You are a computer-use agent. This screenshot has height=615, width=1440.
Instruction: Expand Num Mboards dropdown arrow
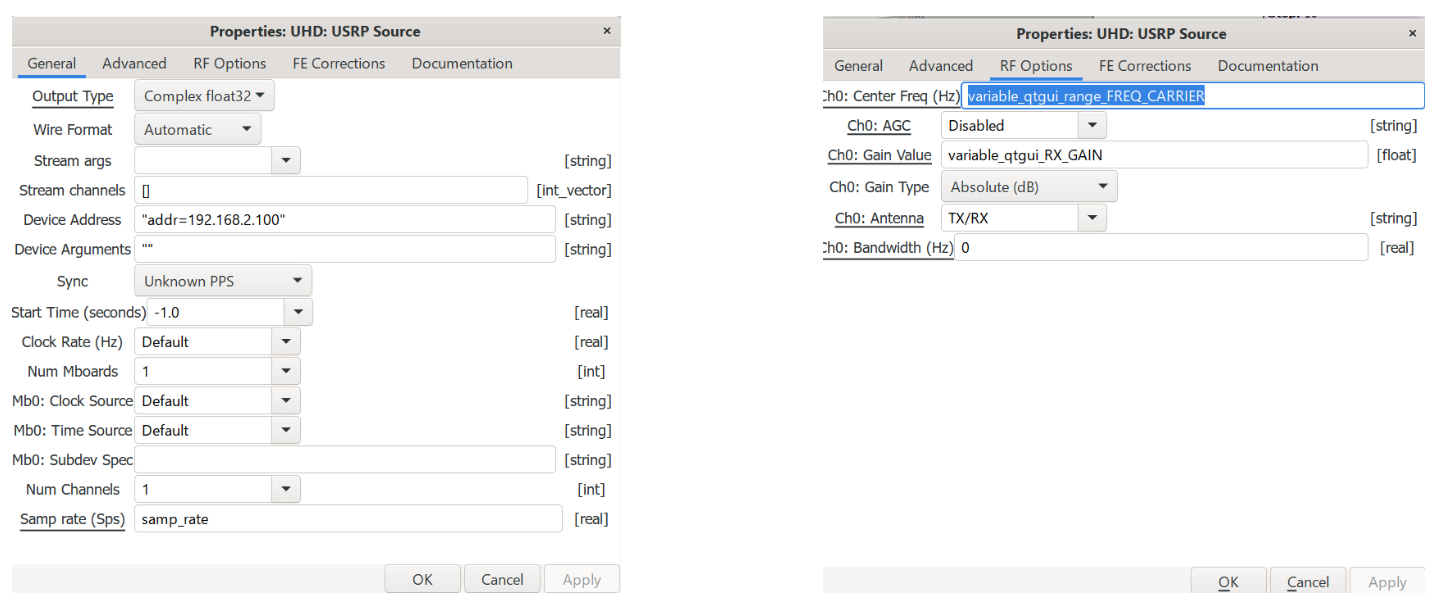point(286,371)
